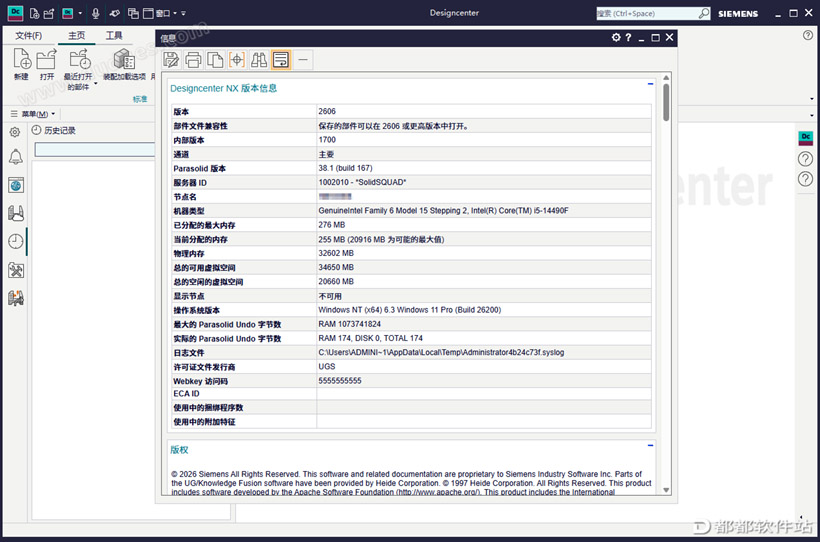Click the binoculars find icon in 信息 window
This screenshot has width=820, height=542.
tap(259, 60)
